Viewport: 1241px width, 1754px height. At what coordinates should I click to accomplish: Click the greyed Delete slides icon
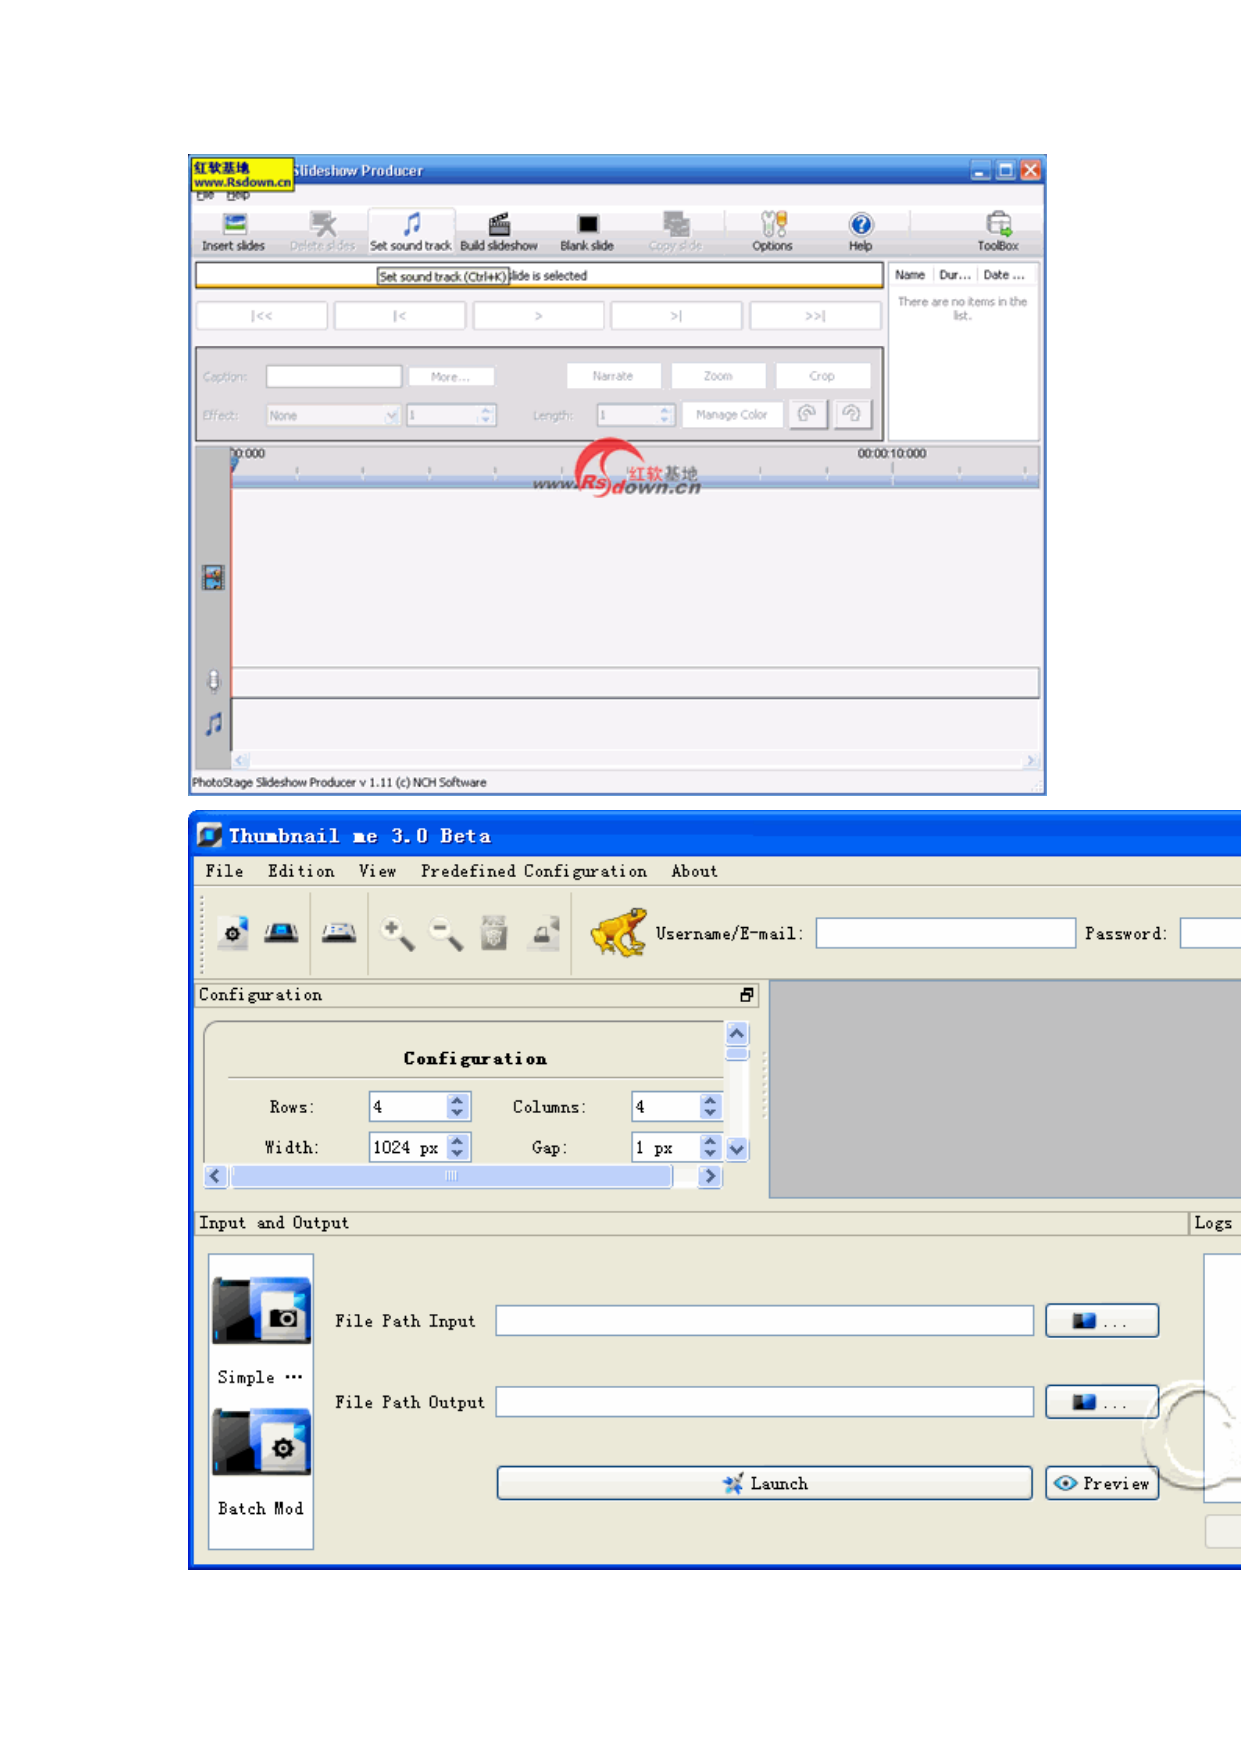tap(322, 223)
